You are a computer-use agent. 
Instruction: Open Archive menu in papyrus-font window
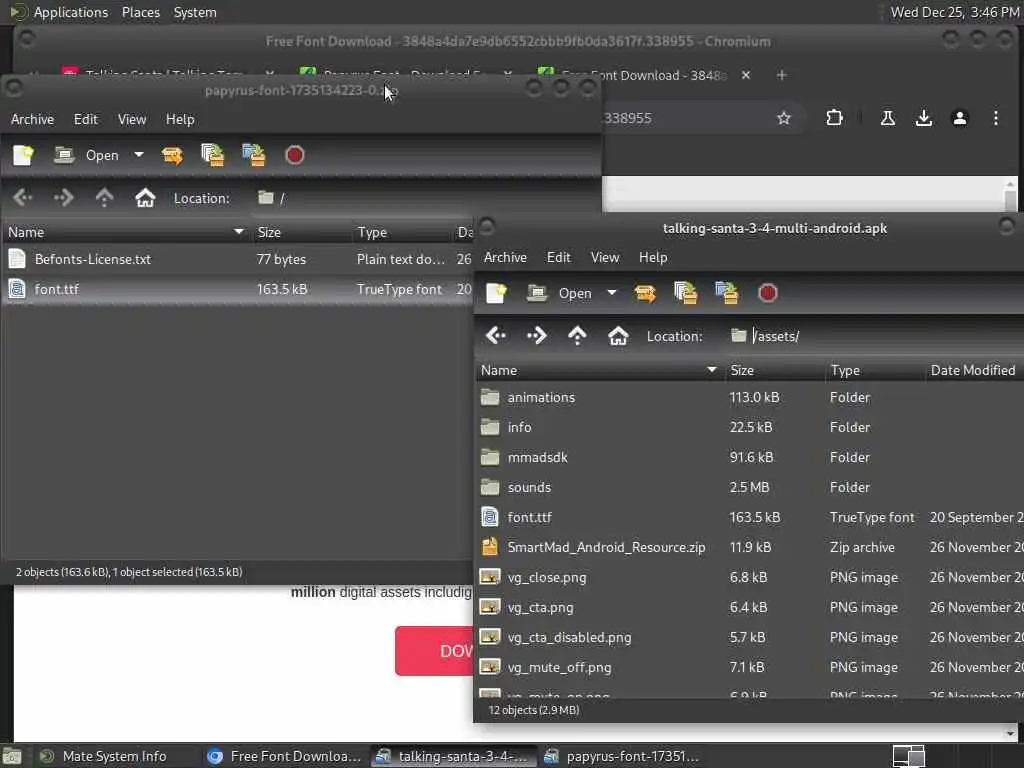(x=32, y=120)
